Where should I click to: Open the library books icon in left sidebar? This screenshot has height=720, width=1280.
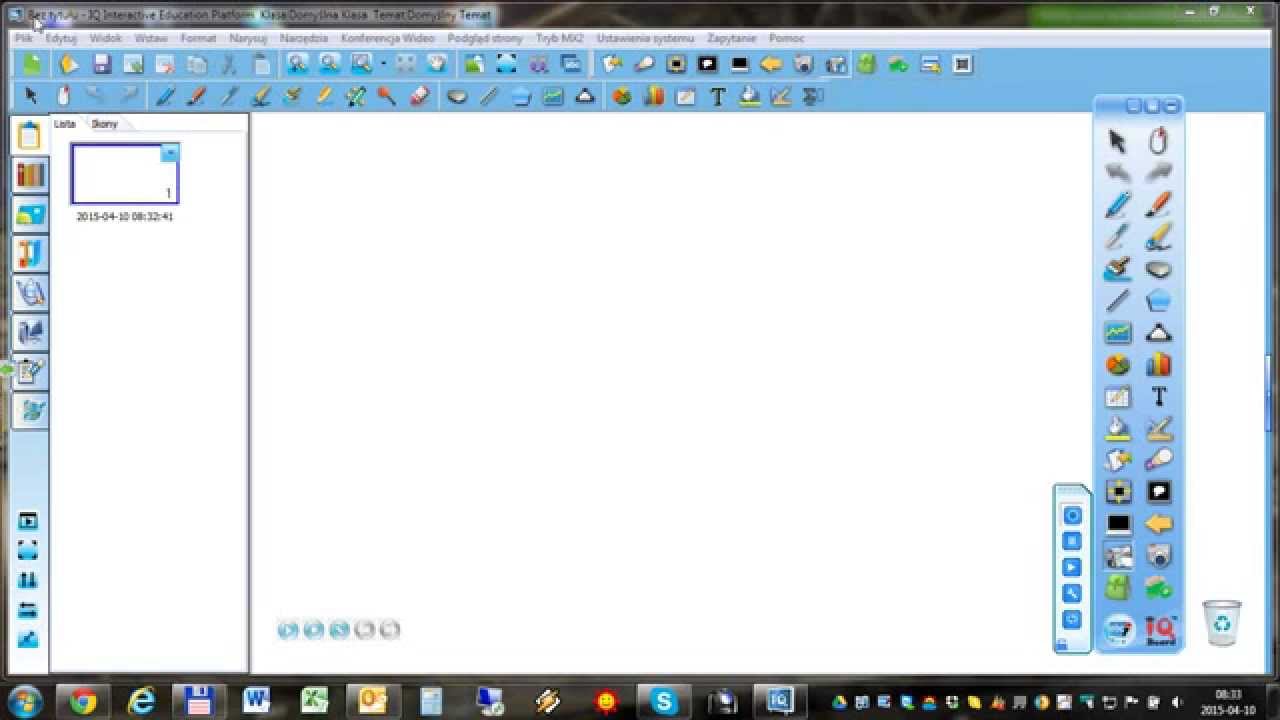pos(30,175)
